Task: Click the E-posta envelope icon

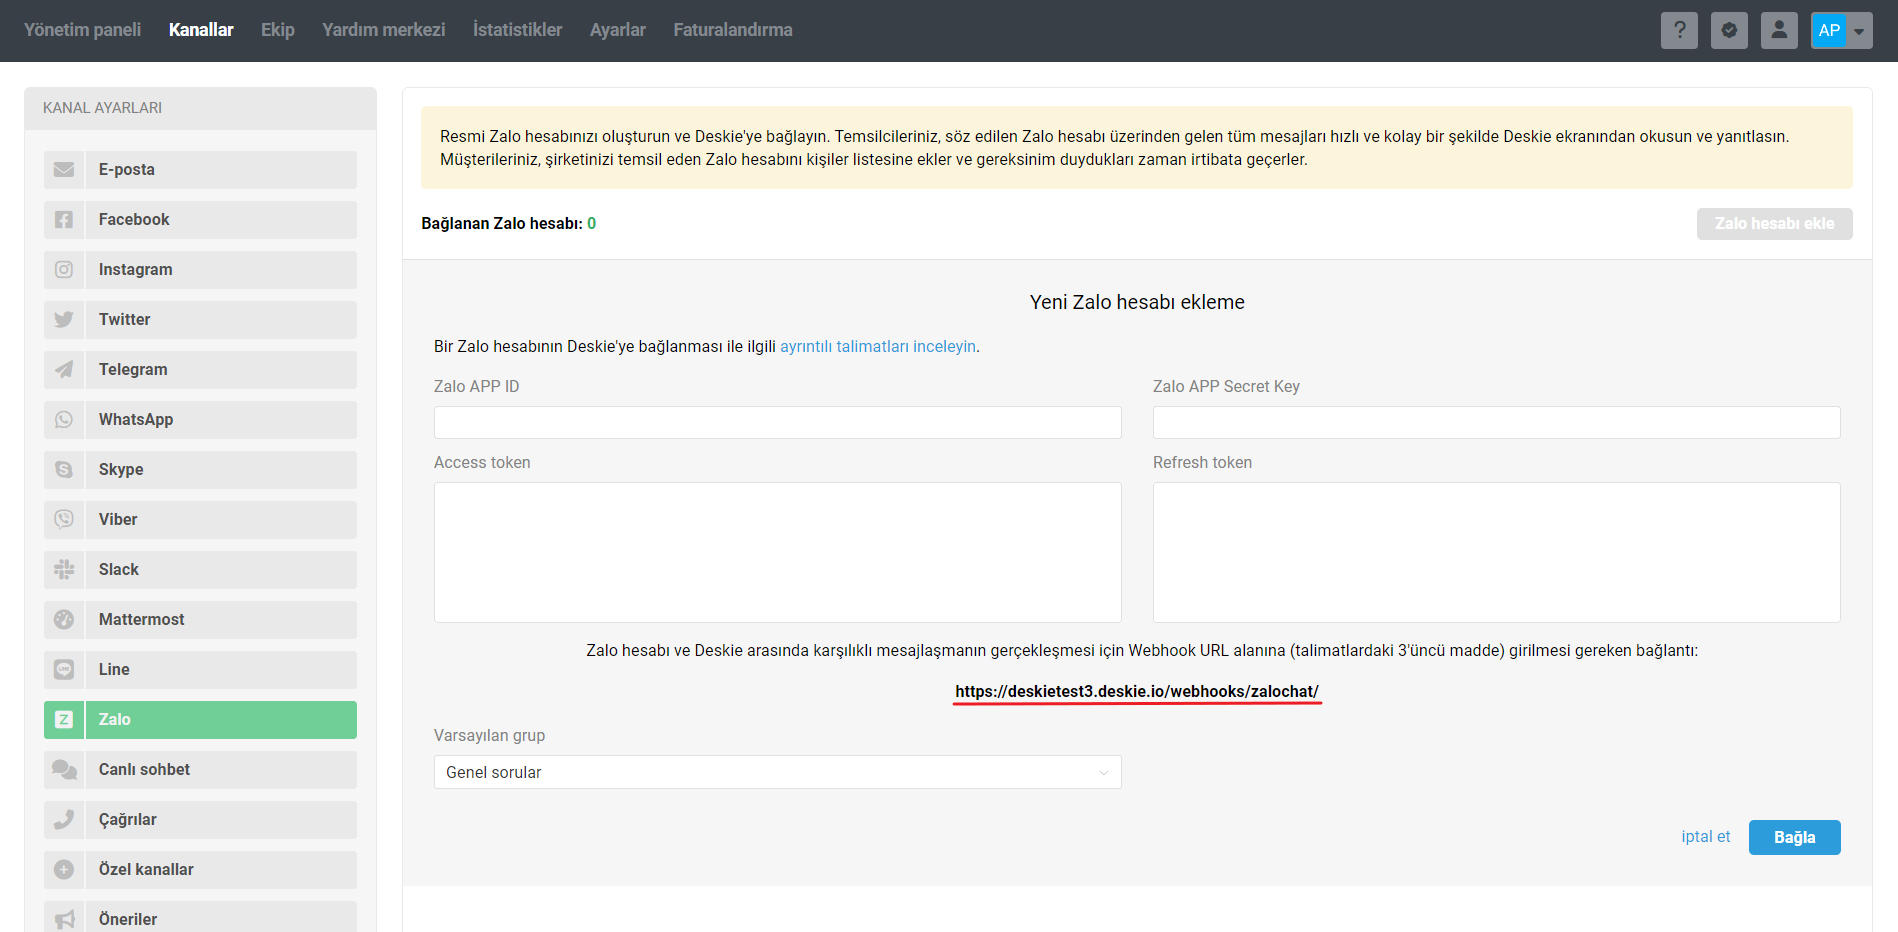Action: click(x=64, y=170)
